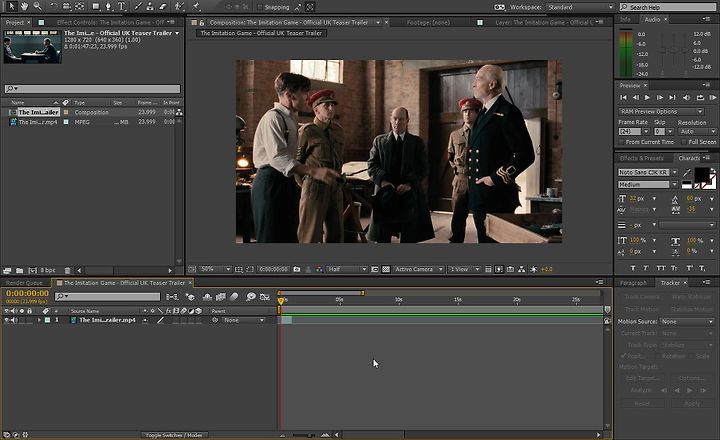Open the 1 View layout dropdown

point(464,269)
